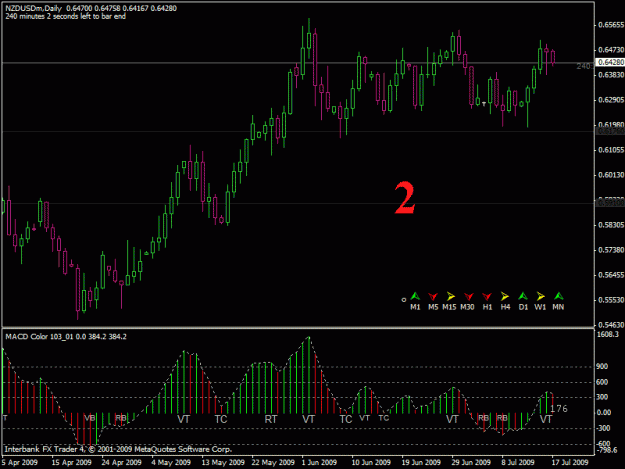Click the red arrow icon above M30
625x469 pixels.
tap(468, 296)
